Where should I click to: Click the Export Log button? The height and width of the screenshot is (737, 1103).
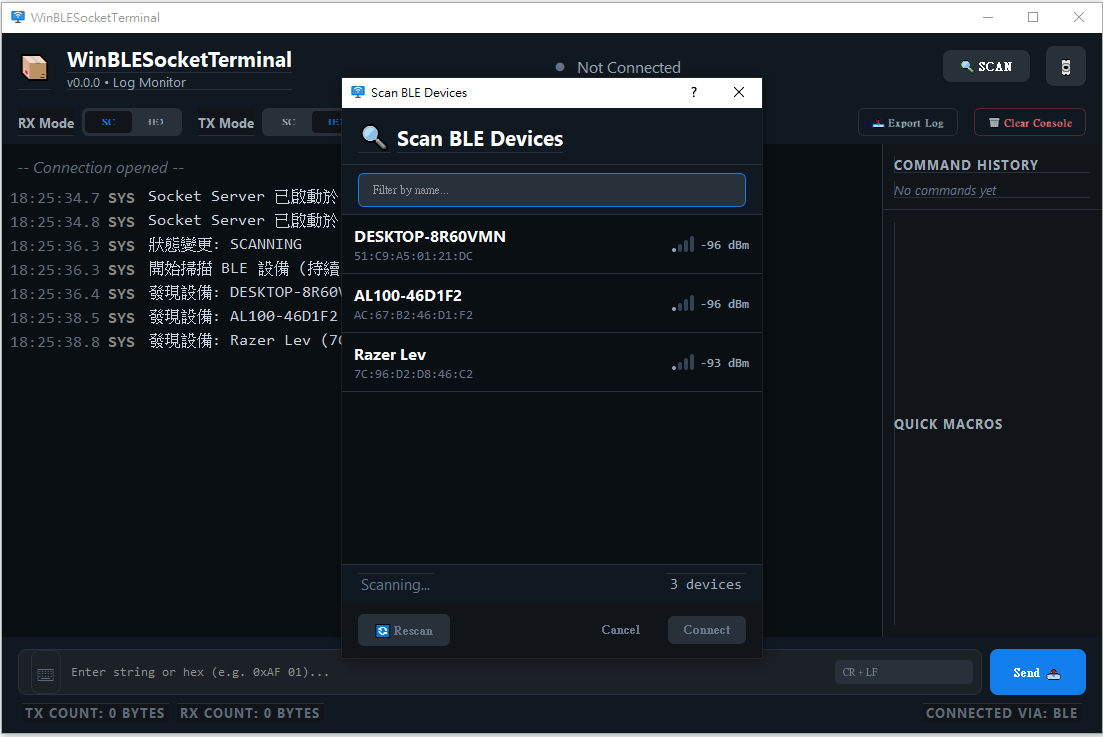click(907, 123)
